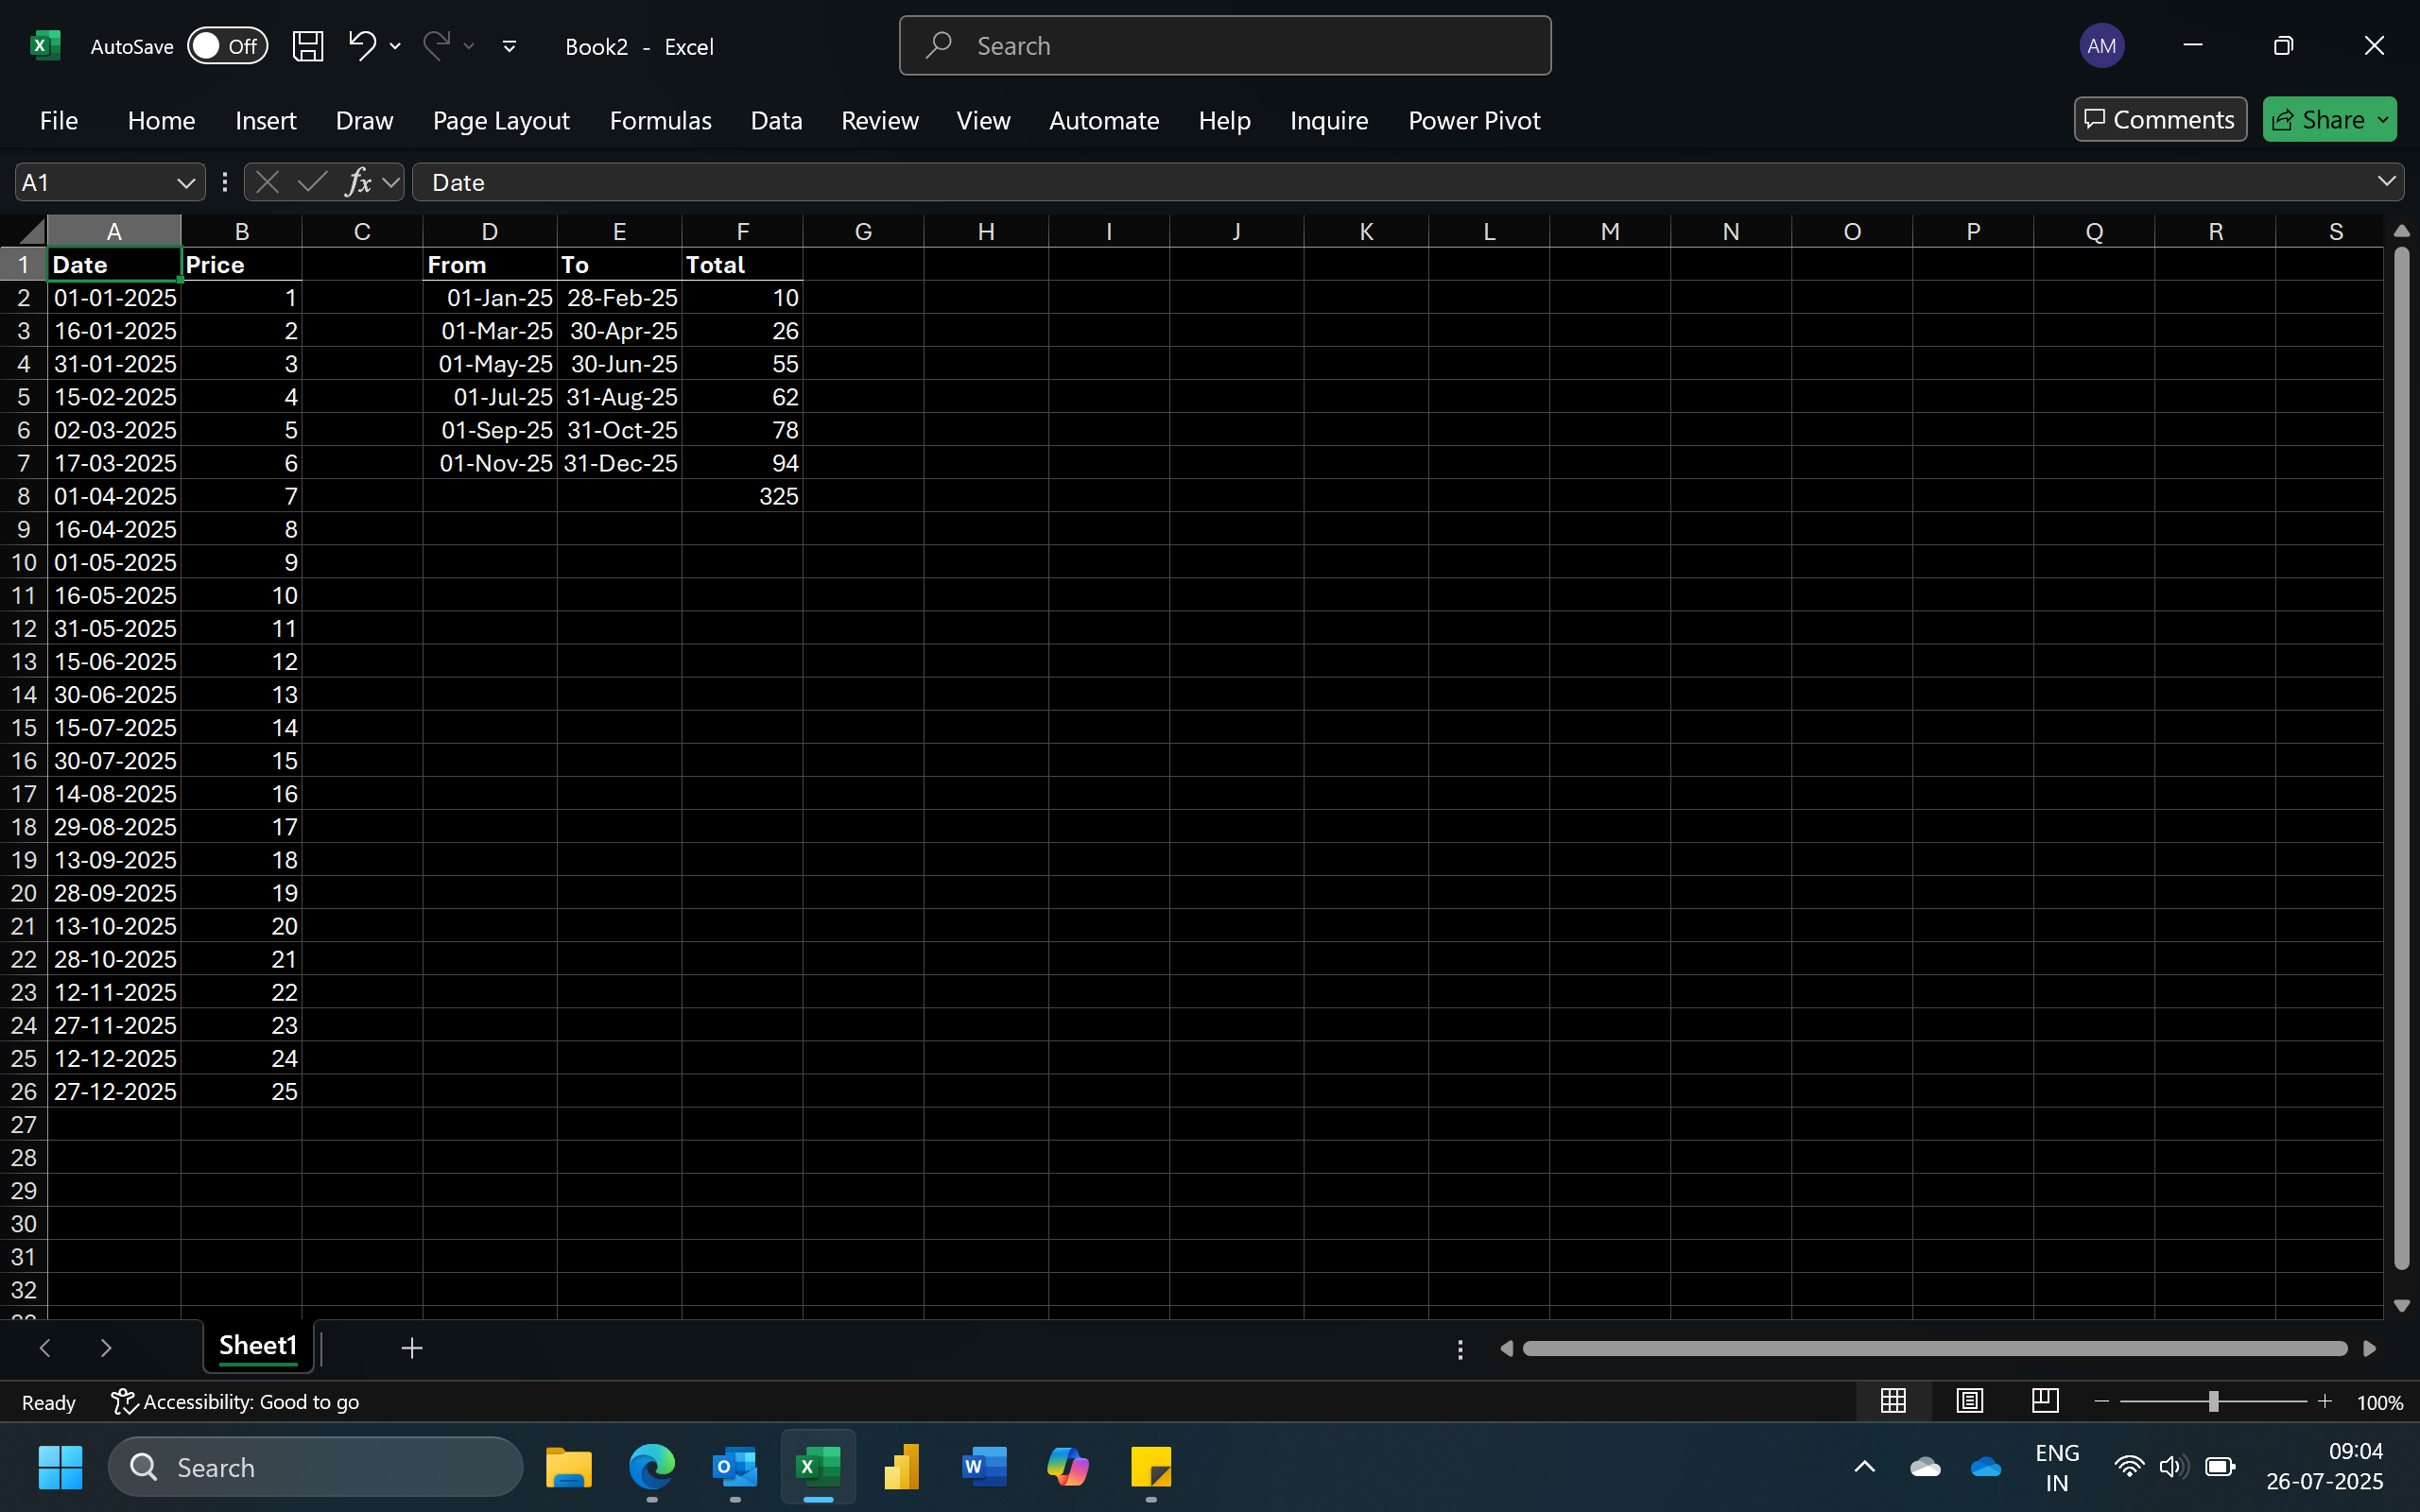Add a new sheet with plus icon
The width and height of the screenshot is (2420, 1512).
pyautogui.click(x=411, y=1348)
